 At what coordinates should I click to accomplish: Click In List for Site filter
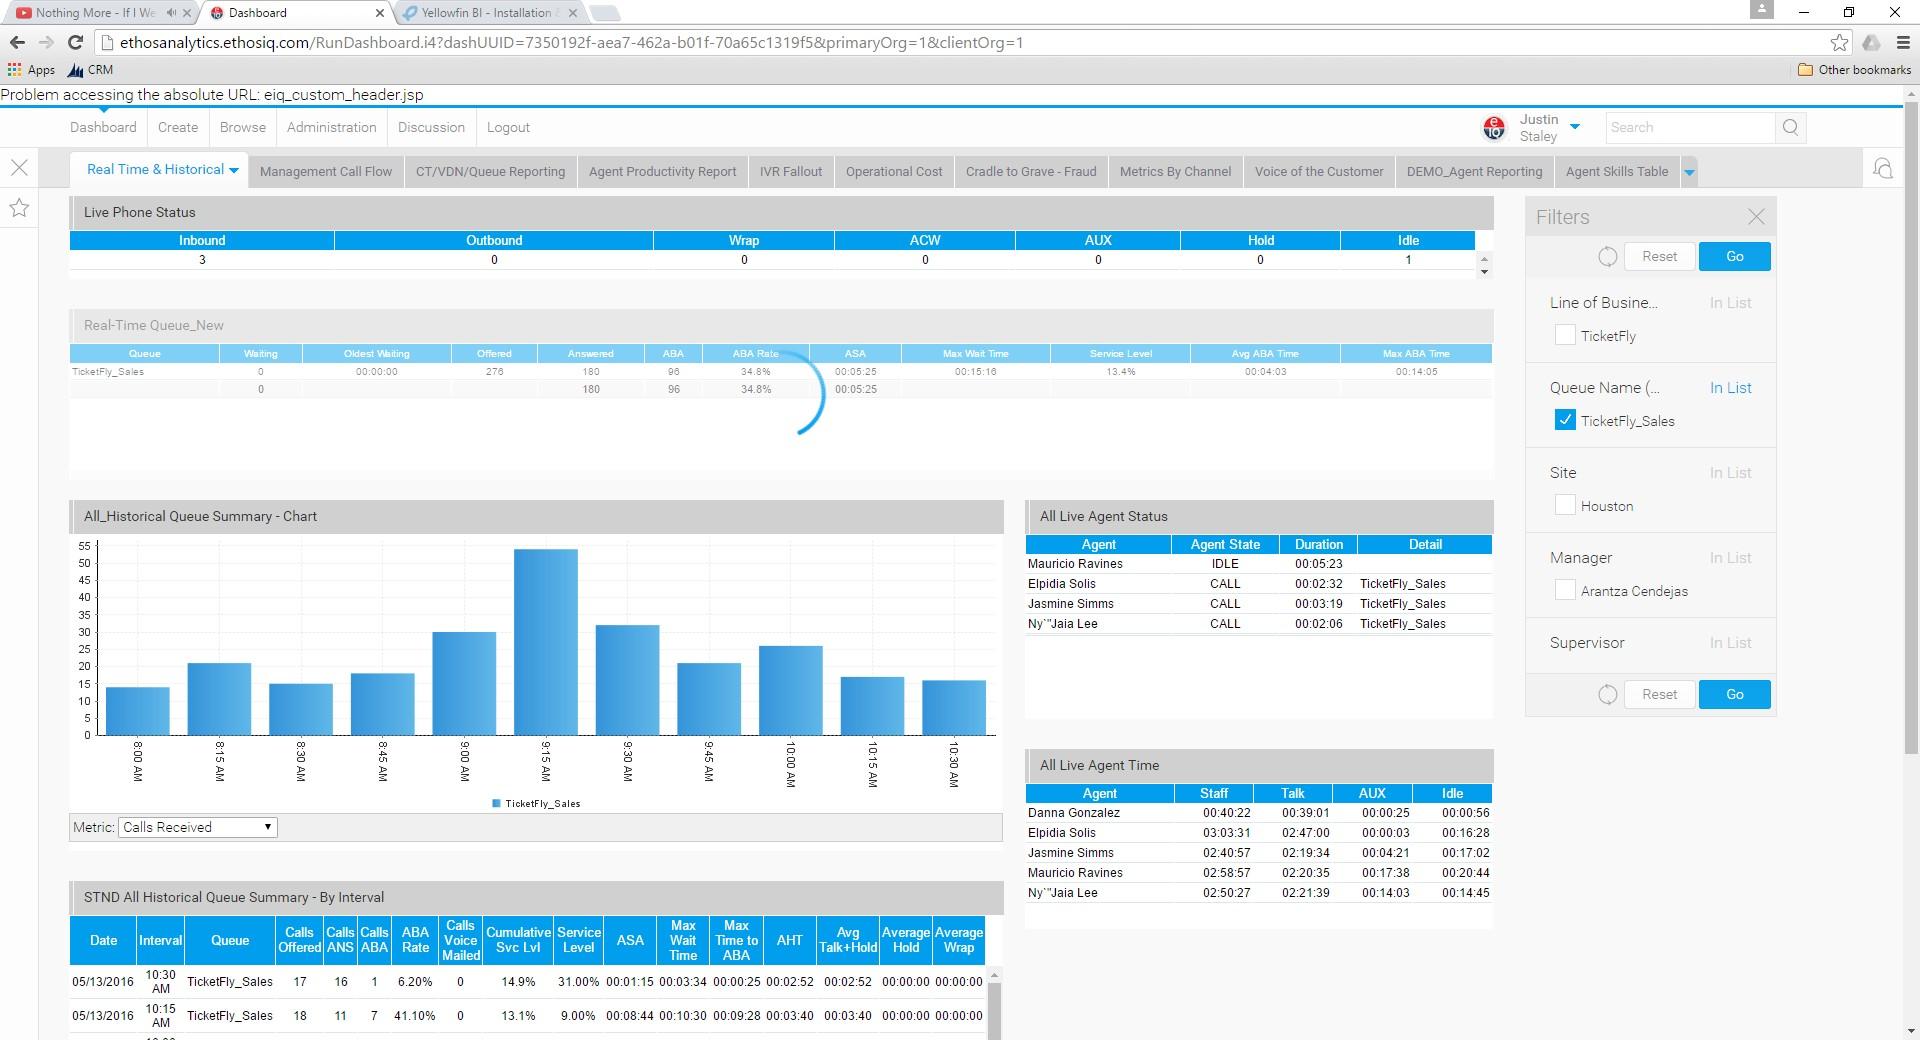click(1730, 473)
